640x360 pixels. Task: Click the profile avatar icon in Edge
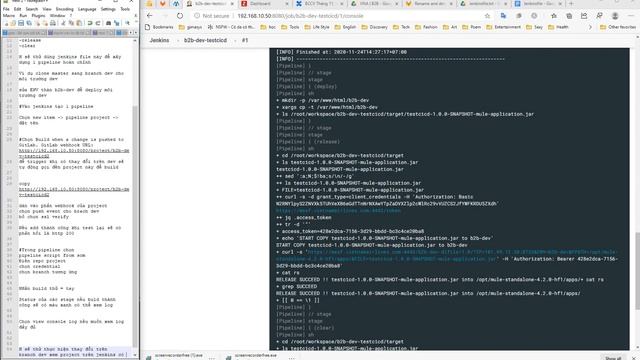(615, 16)
